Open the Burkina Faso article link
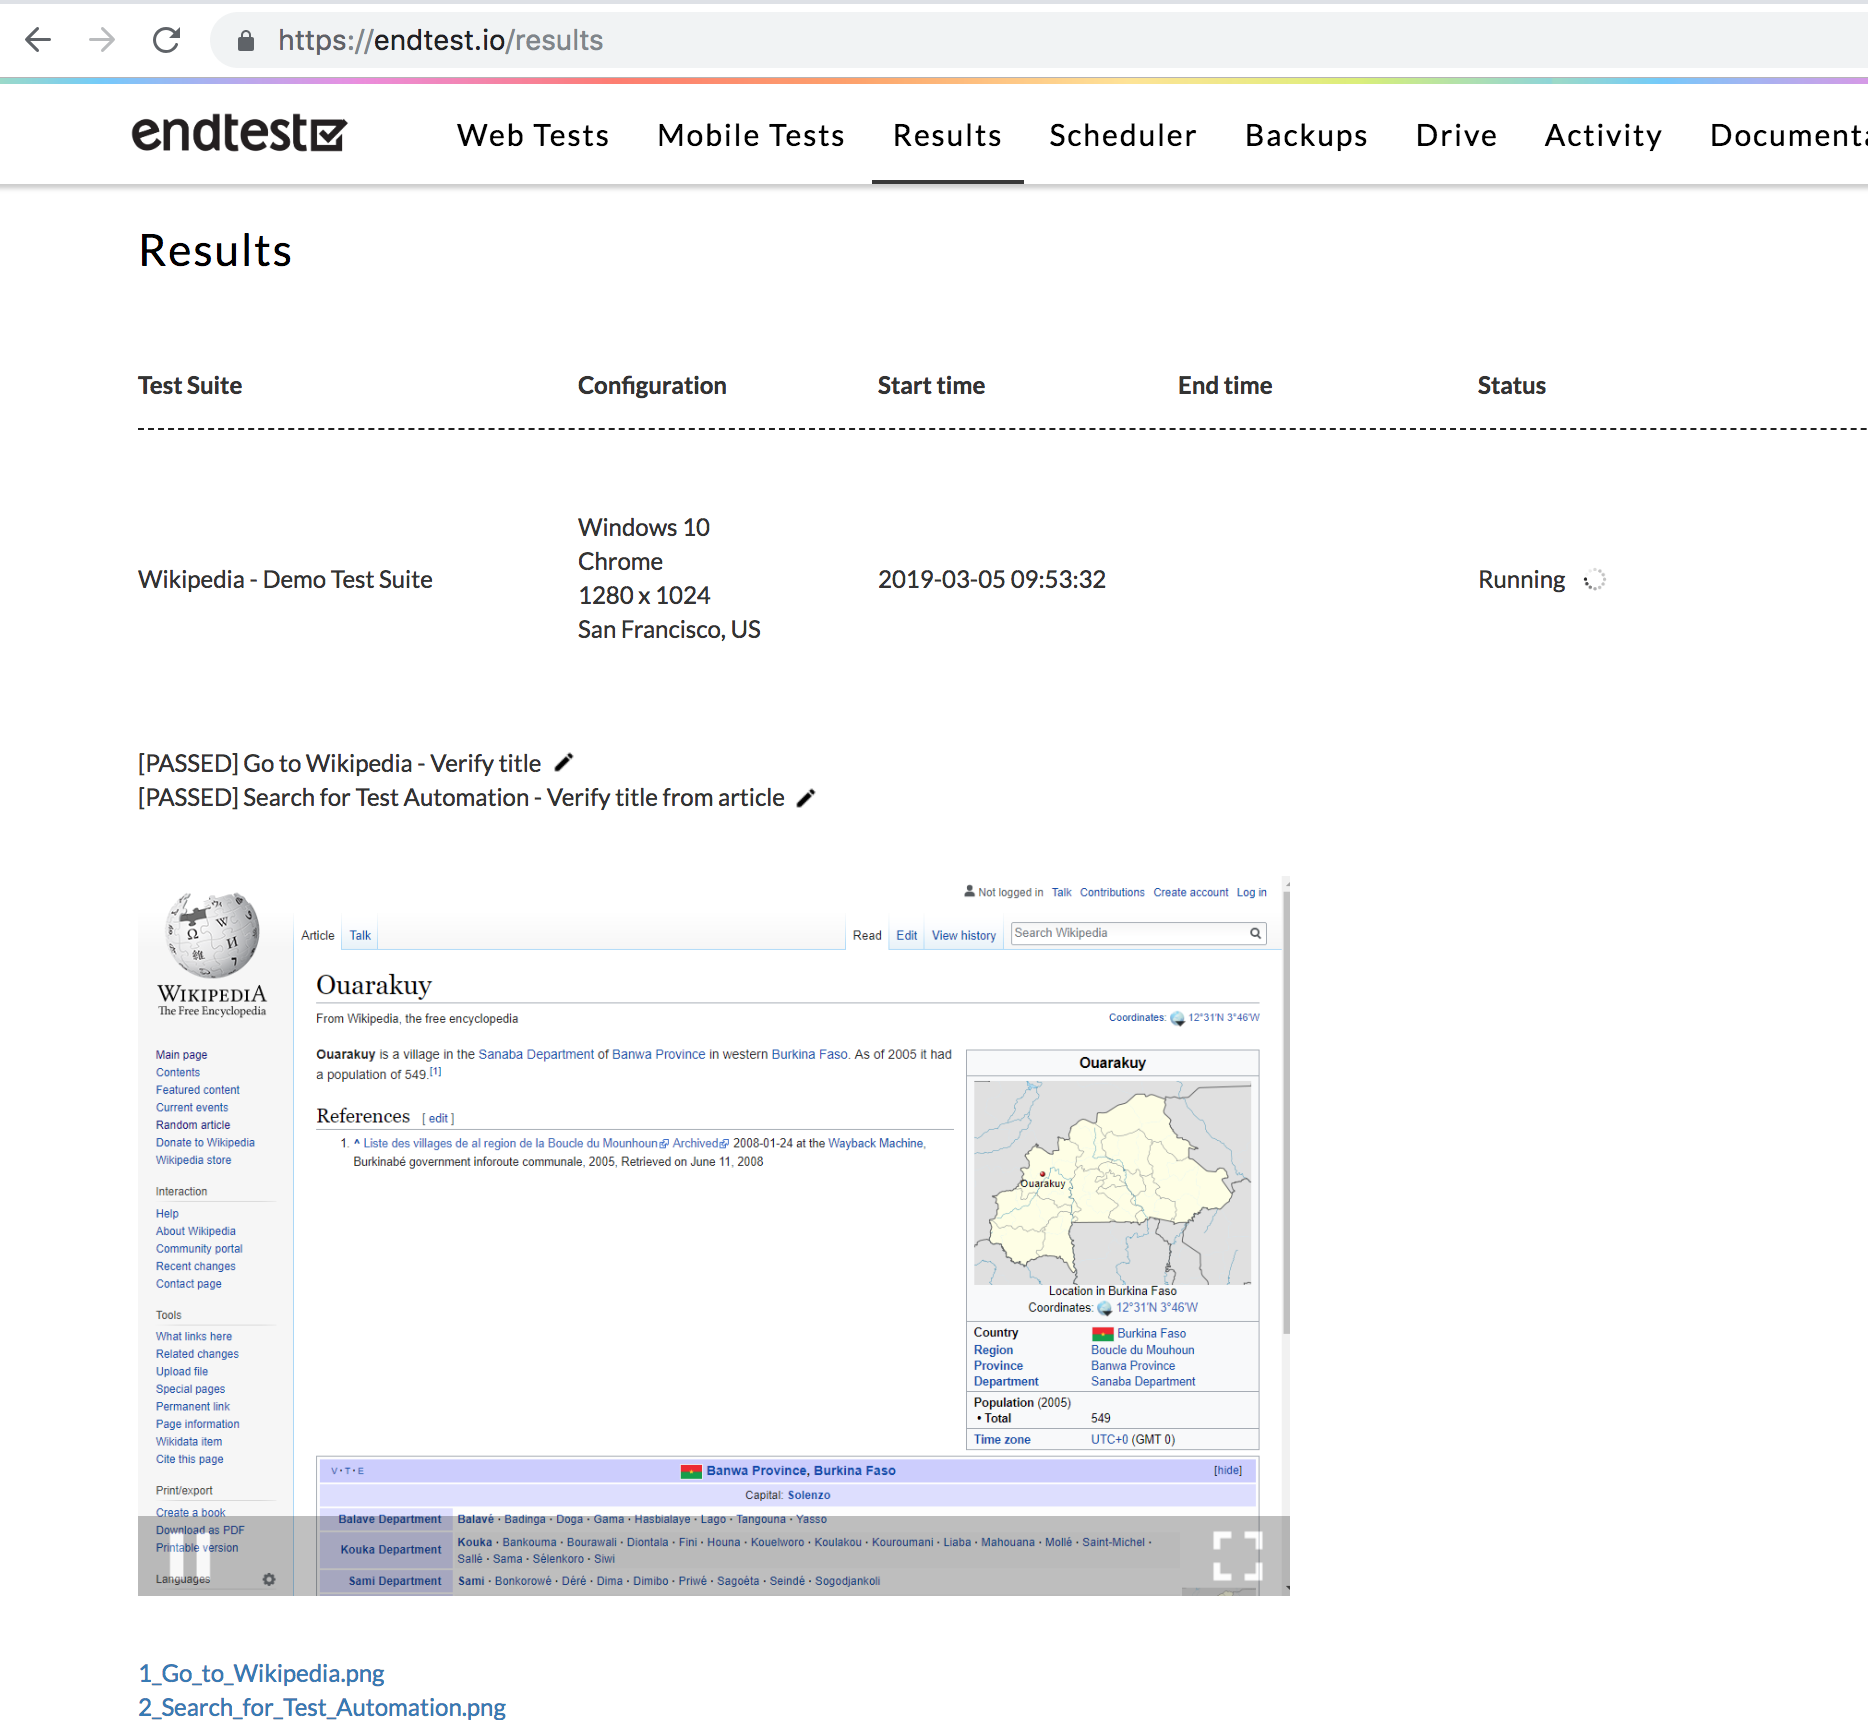 (807, 1054)
